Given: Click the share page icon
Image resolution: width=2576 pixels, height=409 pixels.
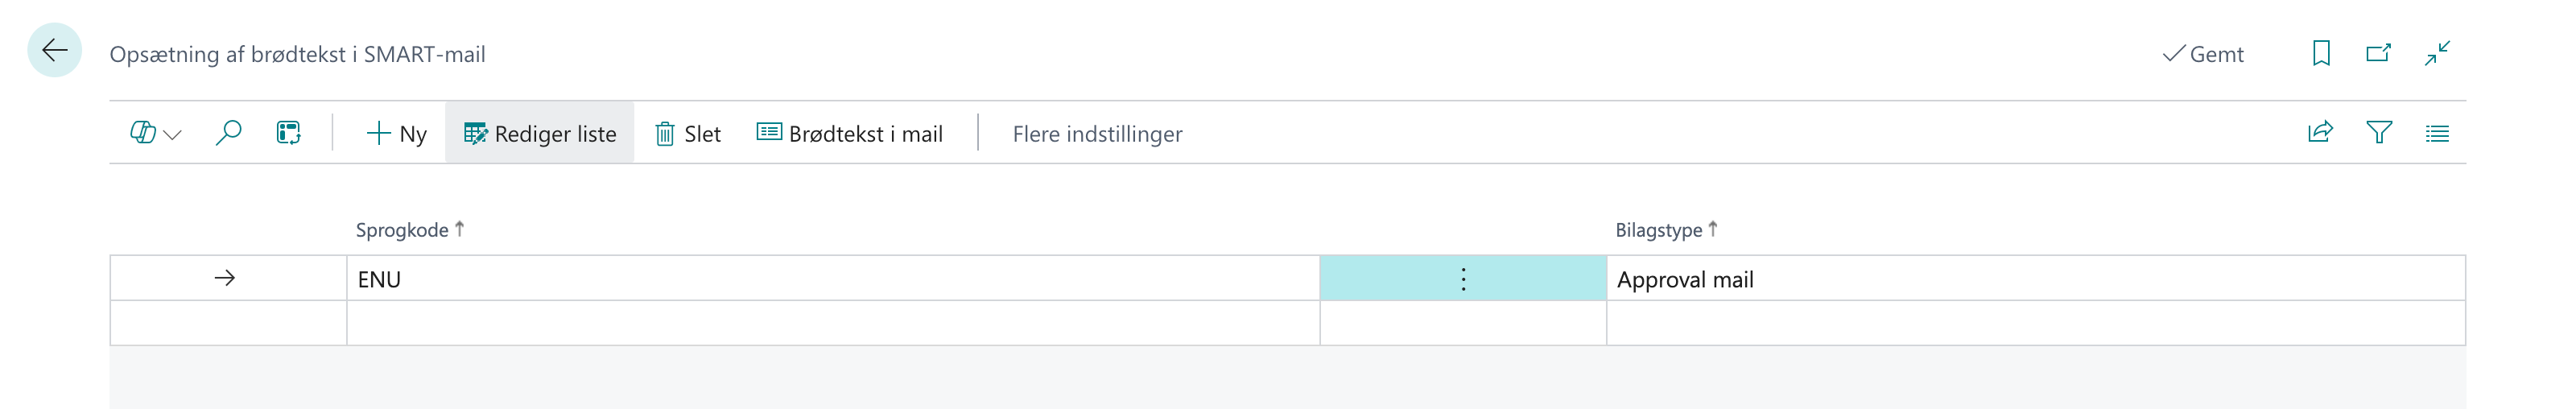Looking at the screenshot, I should (2320, 133).
